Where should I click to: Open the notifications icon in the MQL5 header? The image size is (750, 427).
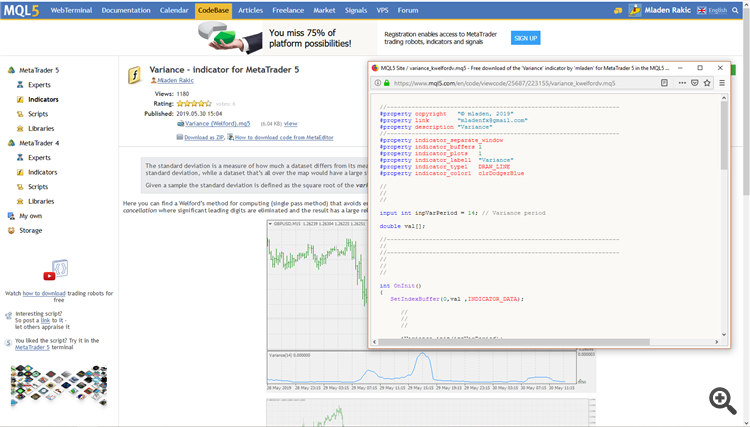coord(618,10)
